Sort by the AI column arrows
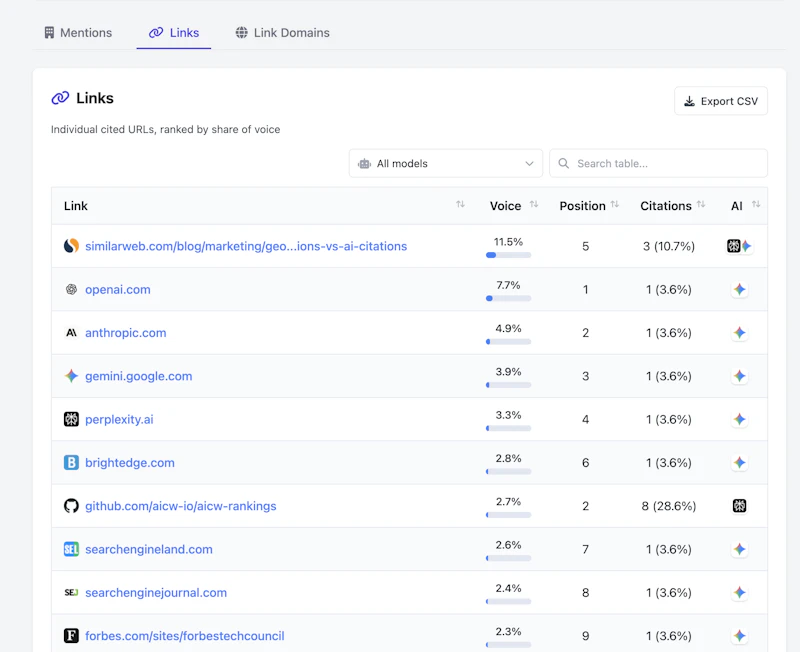Screen dimensions: 800x652 (x=756, y=205)
